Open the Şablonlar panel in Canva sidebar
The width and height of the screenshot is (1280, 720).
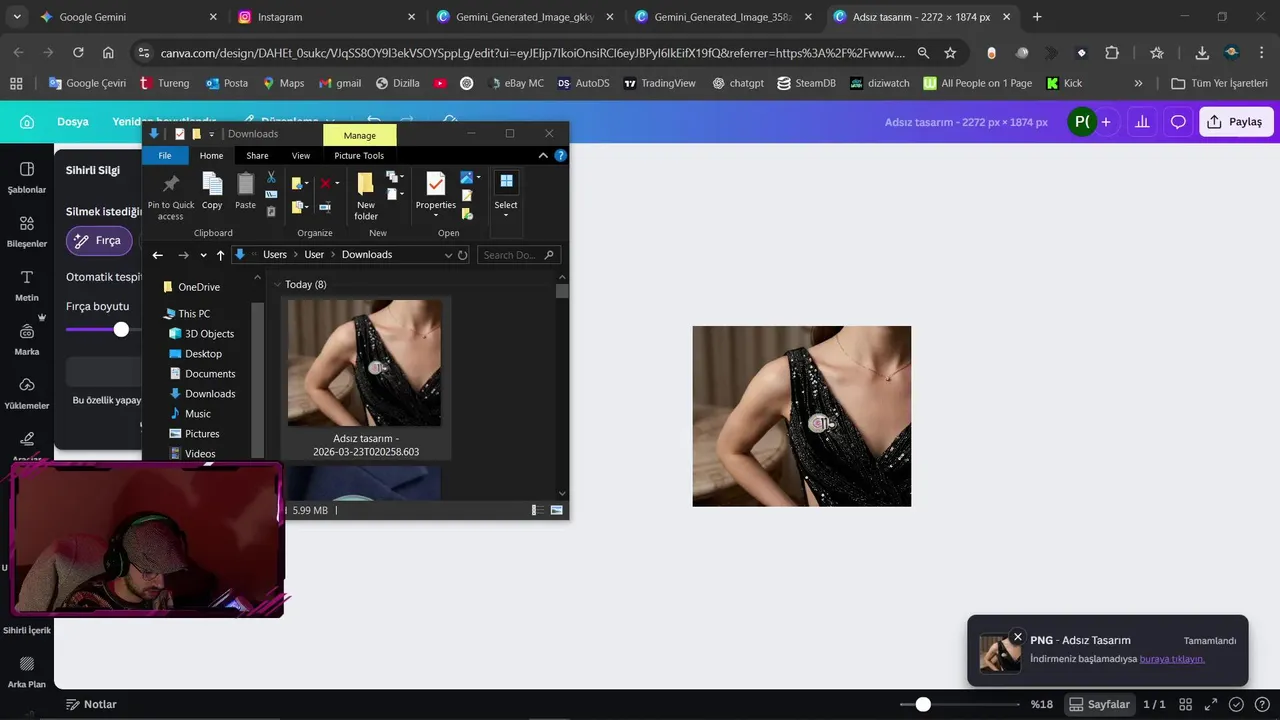(x=27, y=177)
